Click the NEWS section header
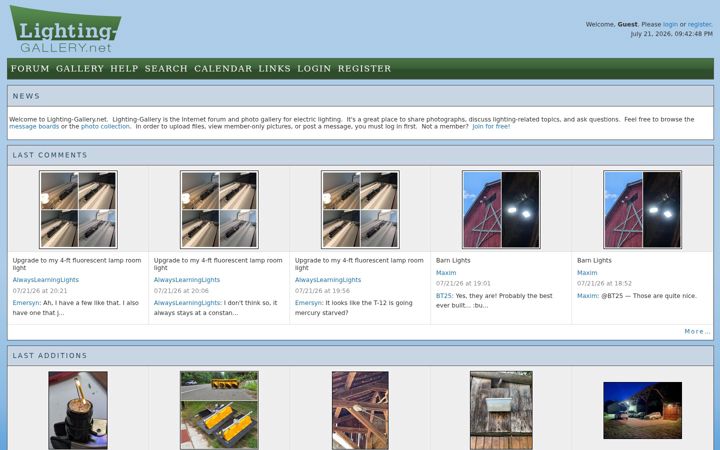 360,96
